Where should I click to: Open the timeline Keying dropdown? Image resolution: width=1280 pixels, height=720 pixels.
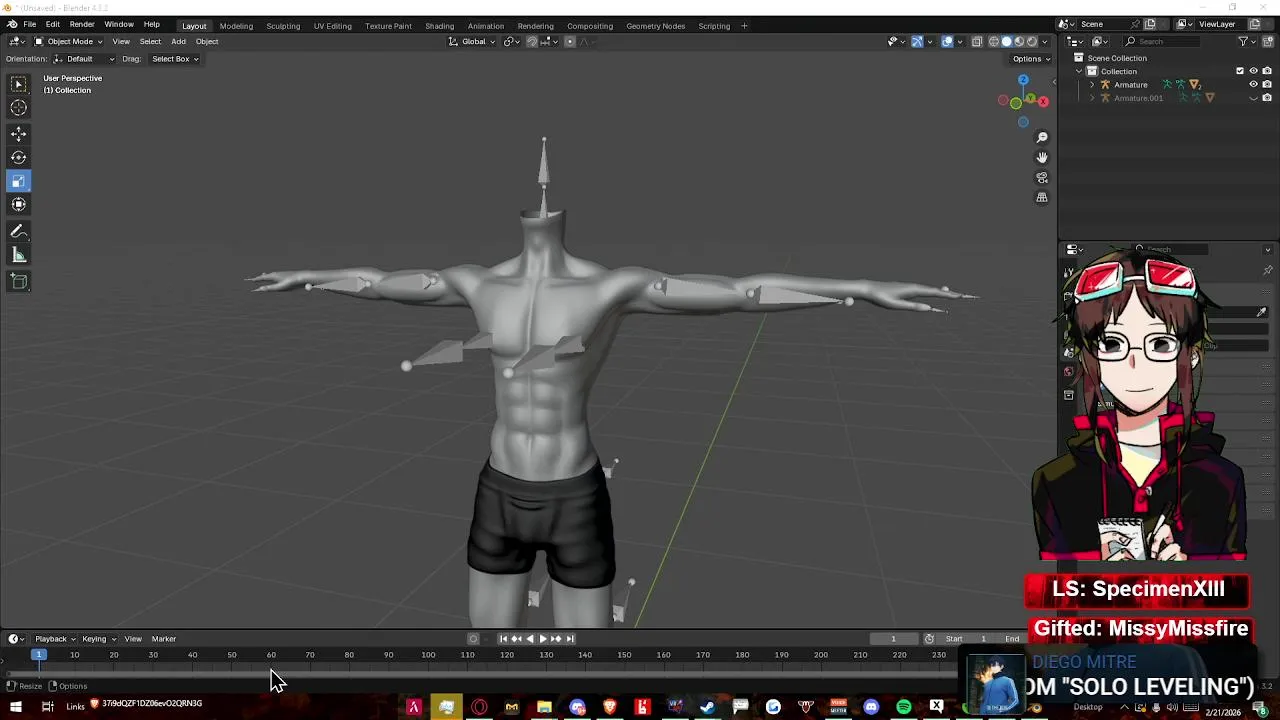[98, 639]
